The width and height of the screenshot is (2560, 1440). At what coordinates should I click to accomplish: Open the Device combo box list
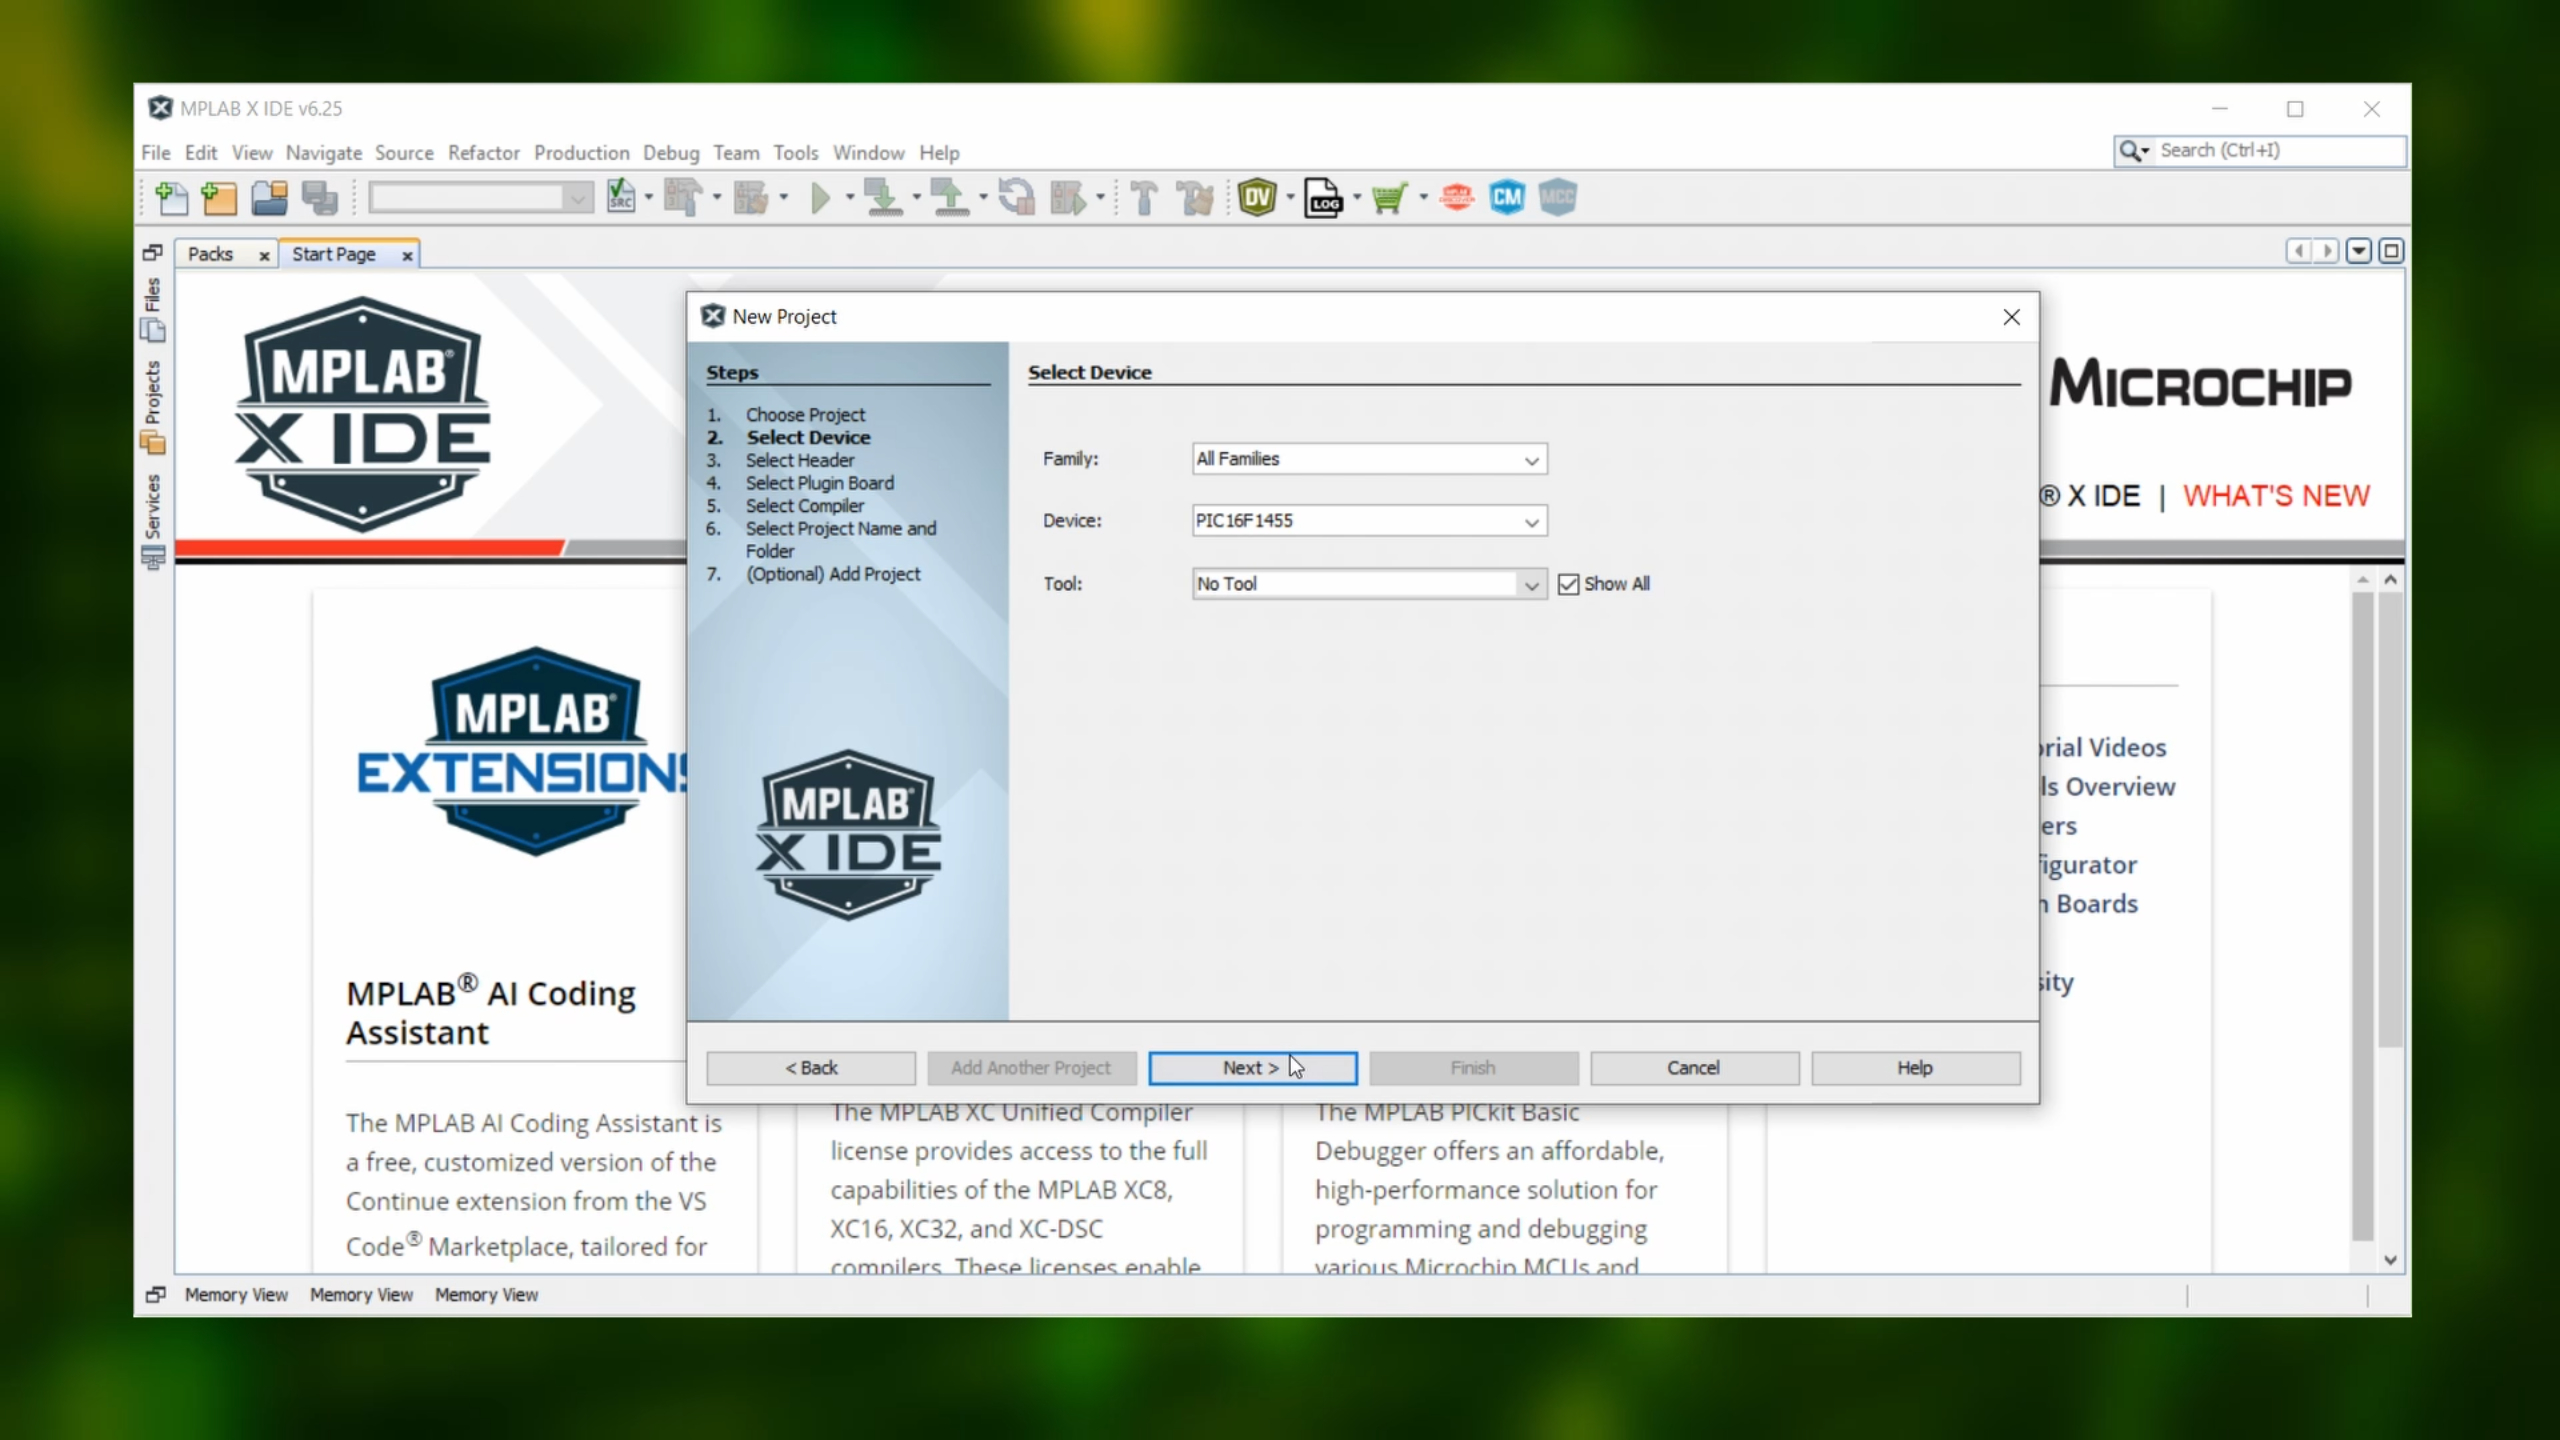coord(1530,522)
